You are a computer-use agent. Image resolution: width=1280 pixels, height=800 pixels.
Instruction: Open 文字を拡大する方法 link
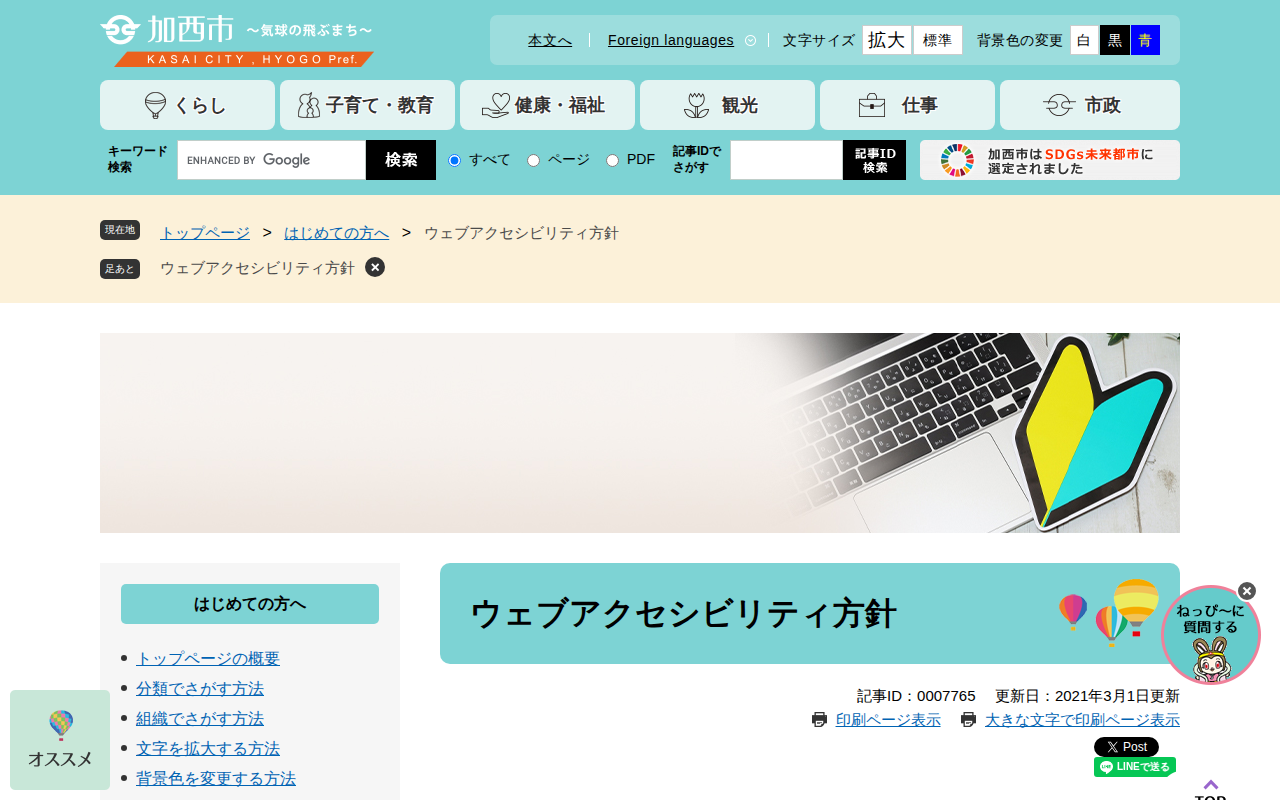pos(208,749)
